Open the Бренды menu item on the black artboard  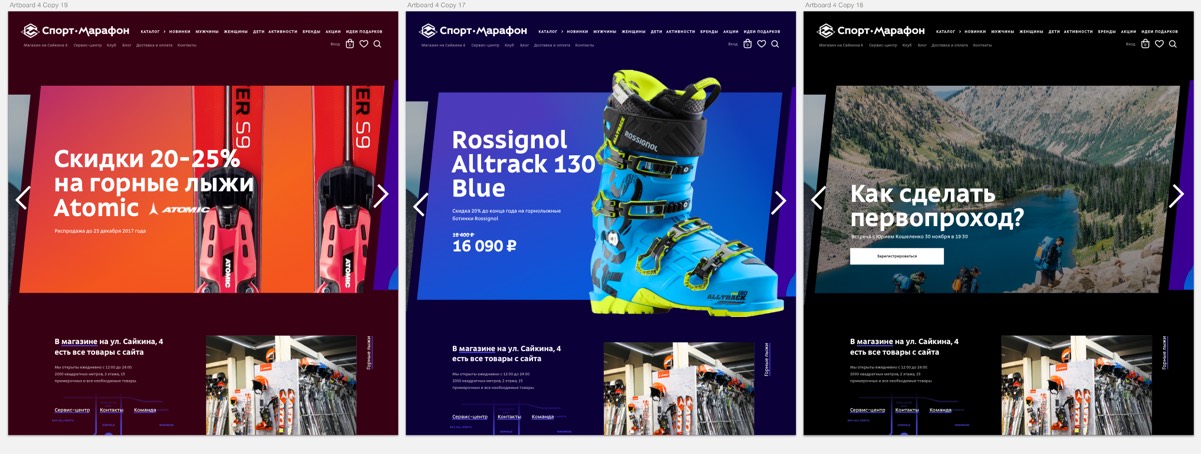pyautogui.click(x=1106, y=32)
